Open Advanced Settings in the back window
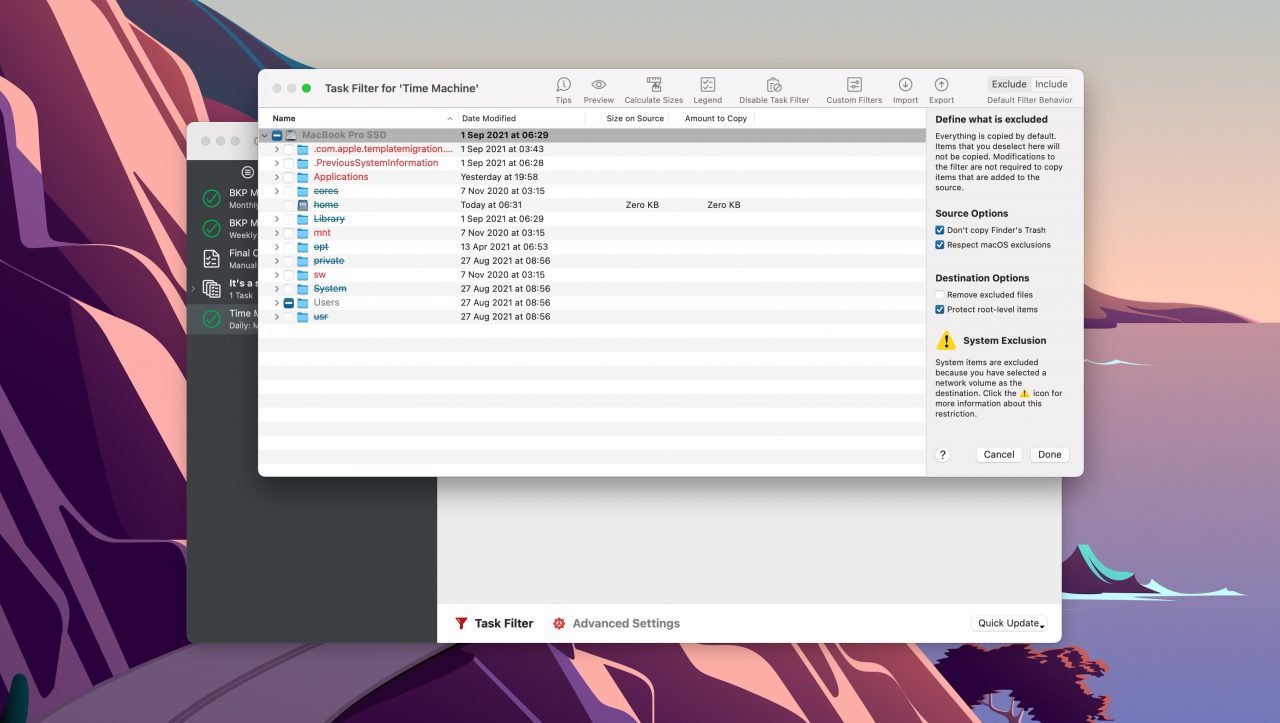The image size is (1280, 723). click(616, 623)
